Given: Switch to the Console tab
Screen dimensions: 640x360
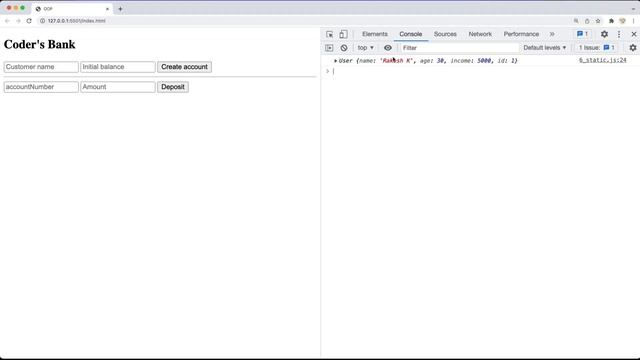Looking at the screenshot, I should [x=411, y=34].
